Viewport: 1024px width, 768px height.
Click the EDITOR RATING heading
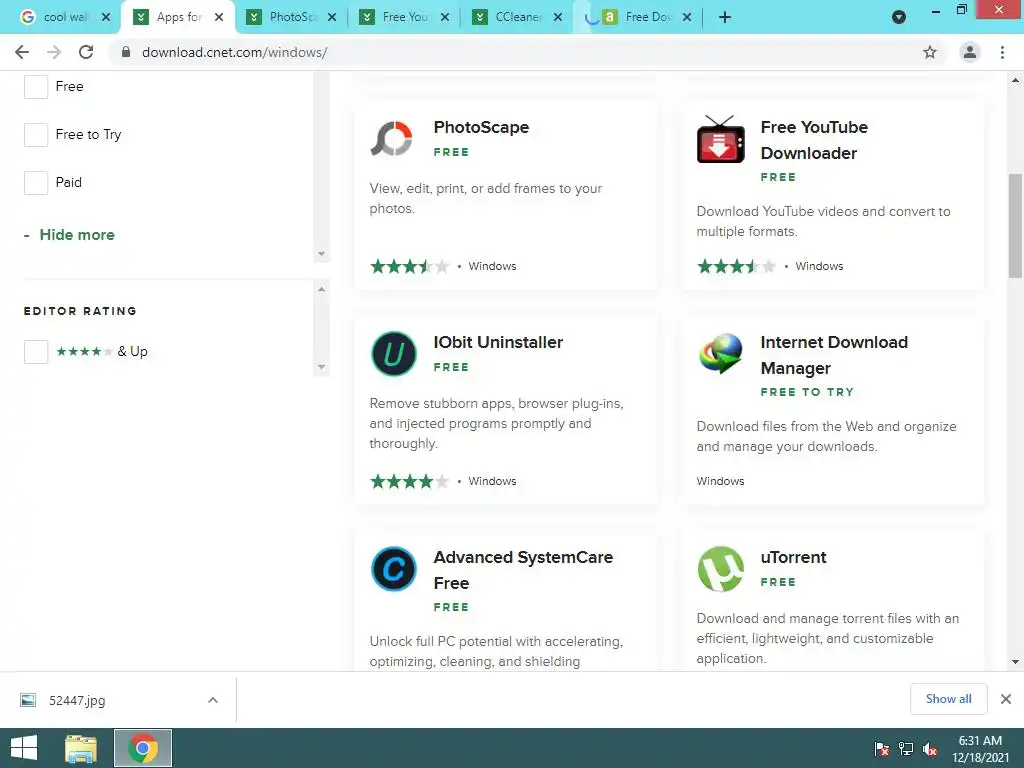tap(80, 311)
